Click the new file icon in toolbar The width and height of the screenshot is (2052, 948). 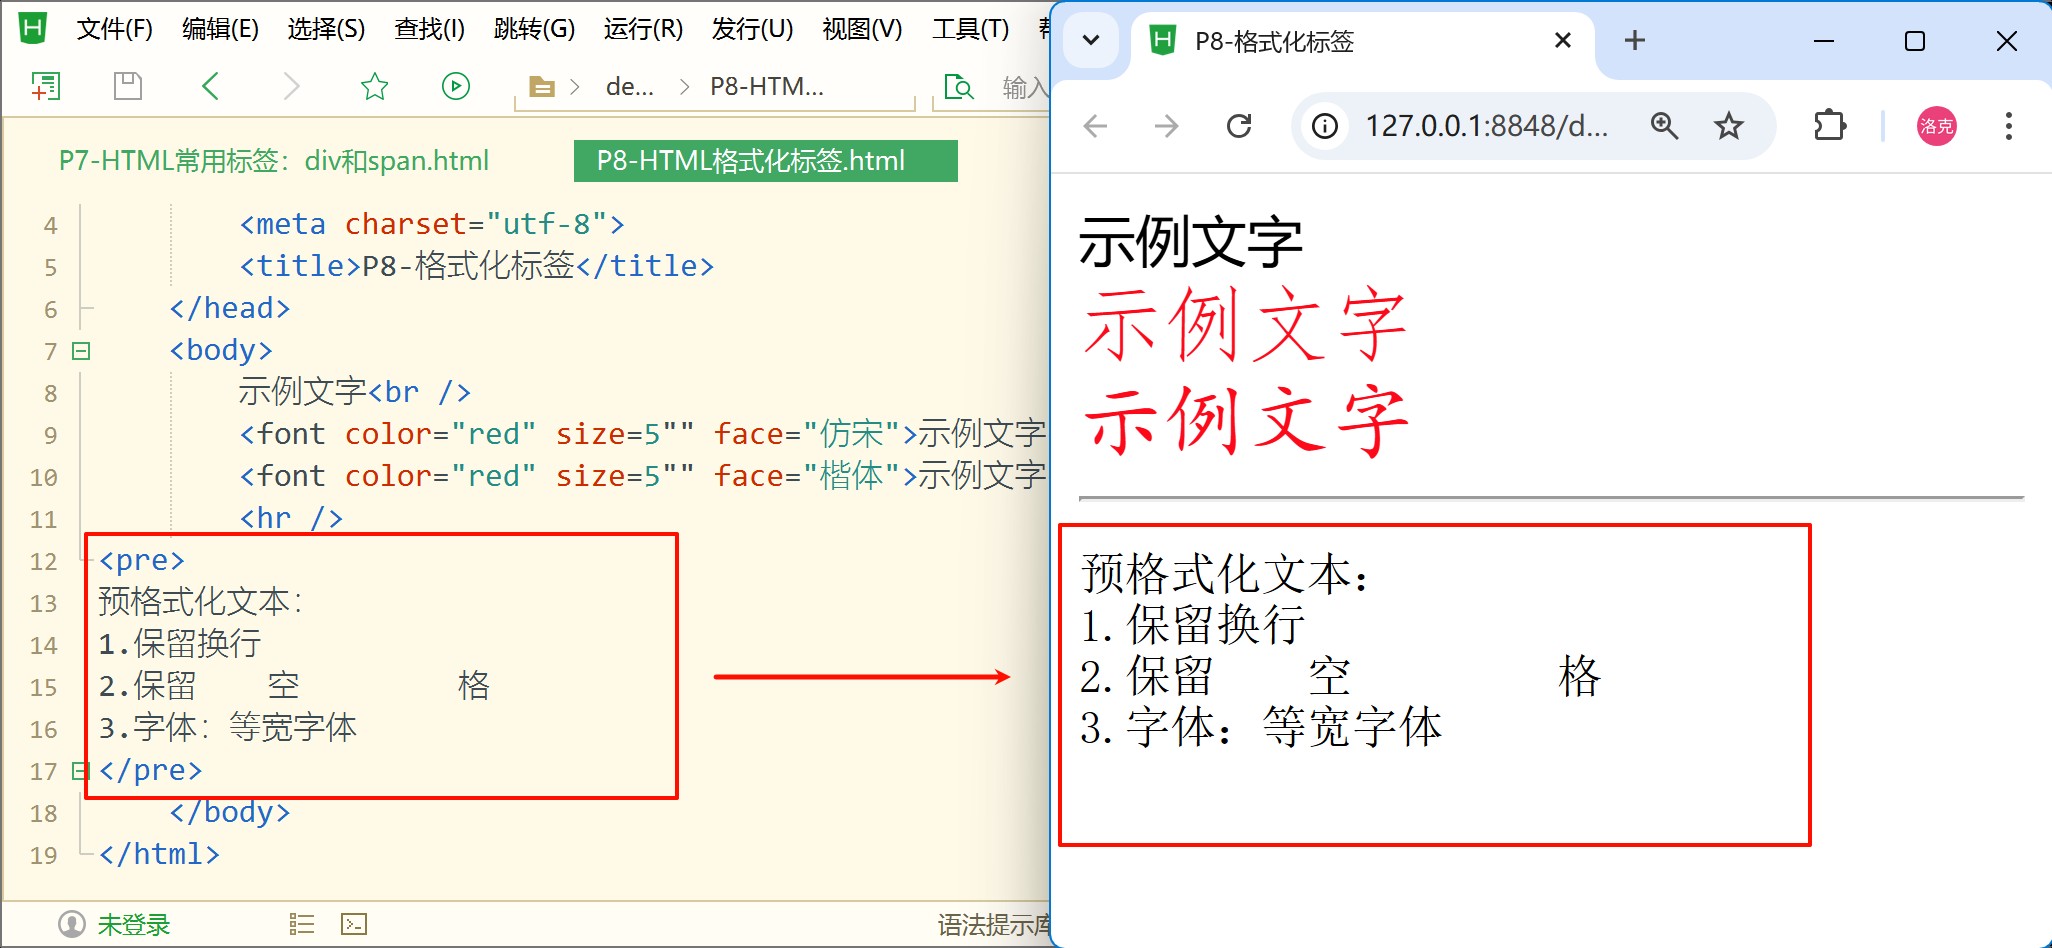click(x=46, y=87)
